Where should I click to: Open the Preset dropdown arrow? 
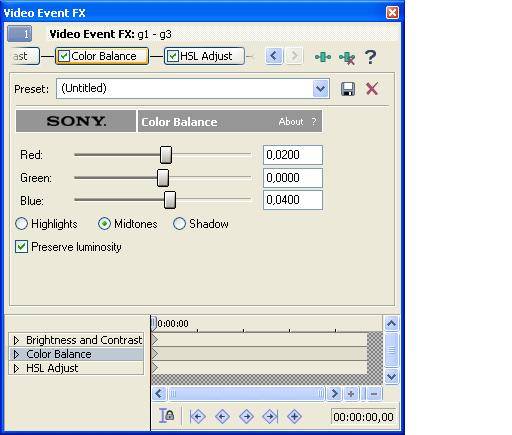[x=320, y=89]
